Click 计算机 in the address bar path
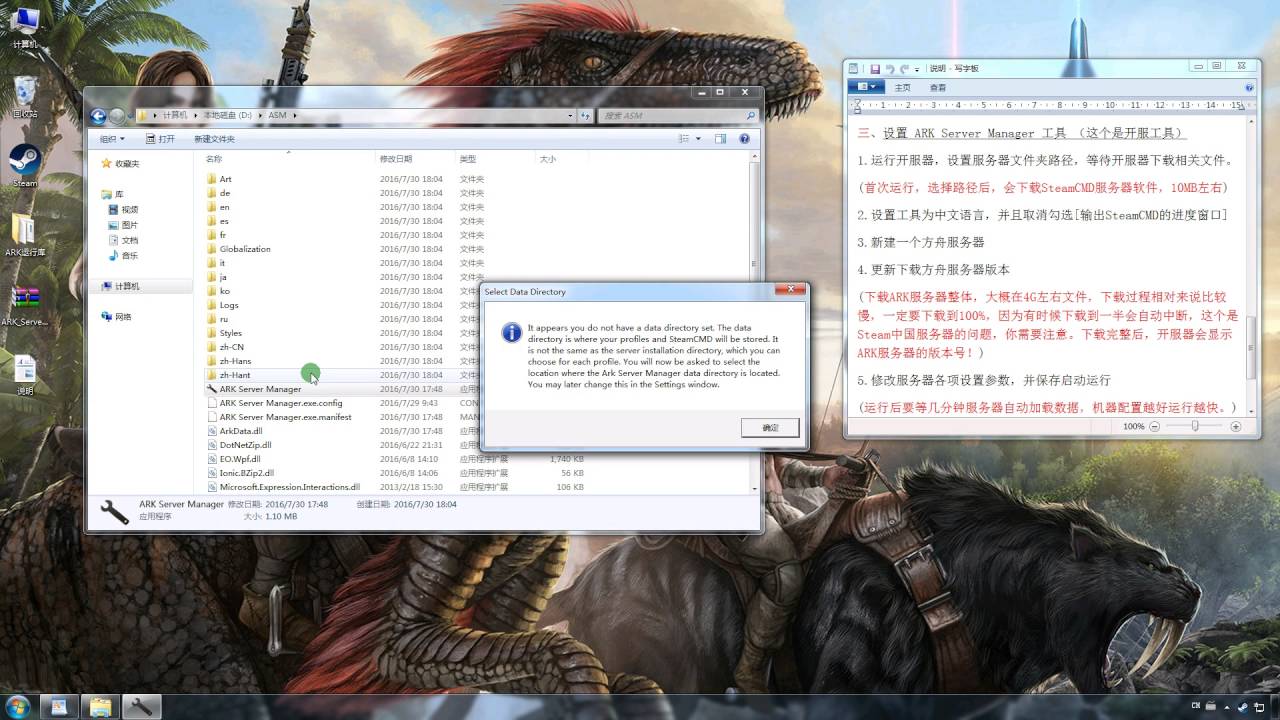The height and width of the screenshot is (720, 1280). point(174,115)
